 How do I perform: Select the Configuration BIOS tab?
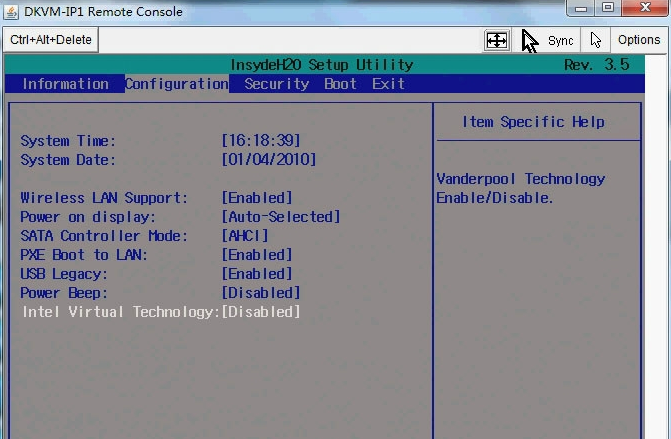point(177,84)
